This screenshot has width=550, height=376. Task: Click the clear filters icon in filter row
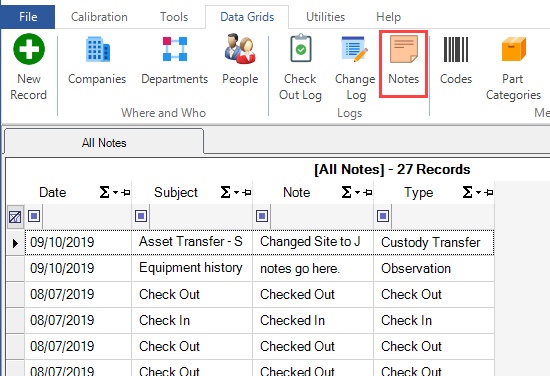(15, 217)
